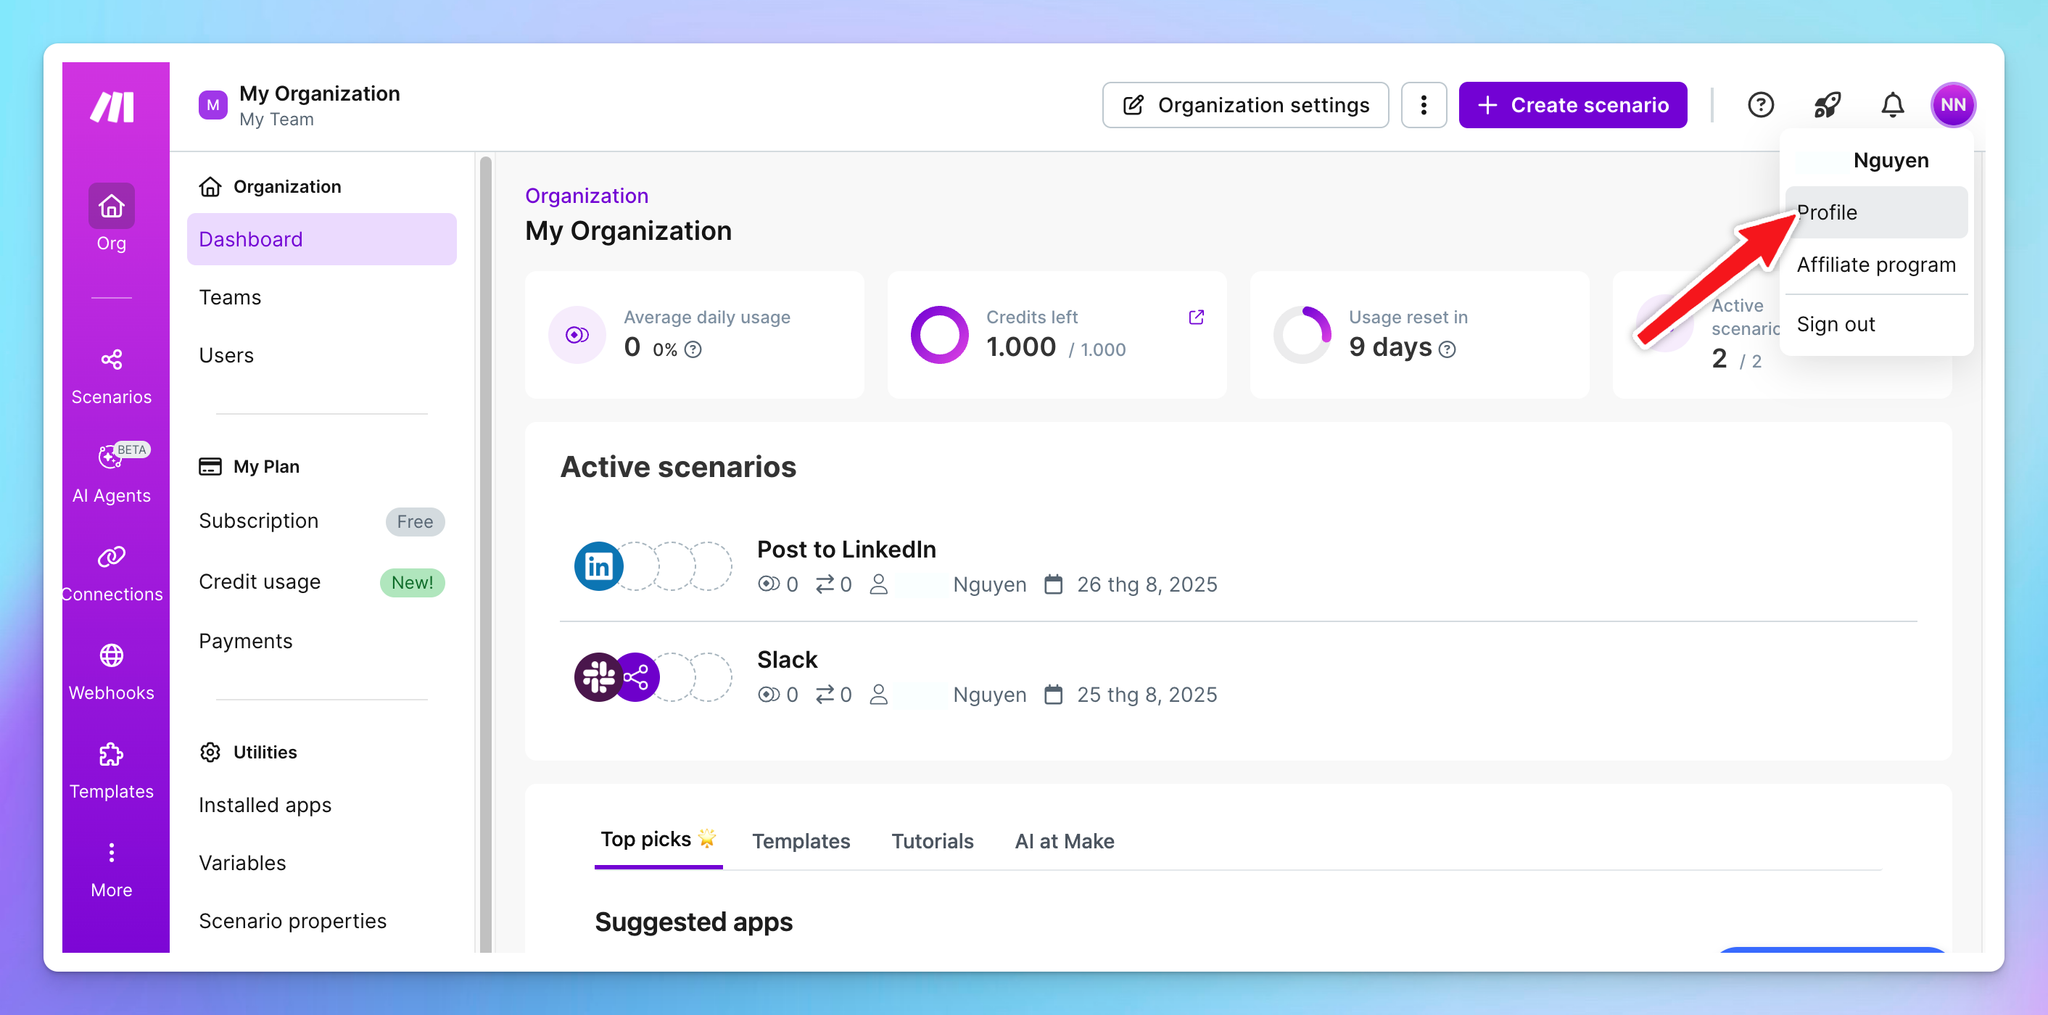Open the Users page
The image size is (2048, 1015).
coord(226,355)
